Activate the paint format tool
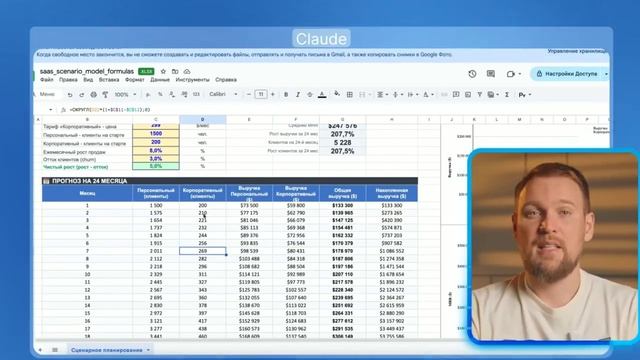Image resolution: width=640 pixels, height=360 pixels. pyautogui.click(x=105, y=95)
